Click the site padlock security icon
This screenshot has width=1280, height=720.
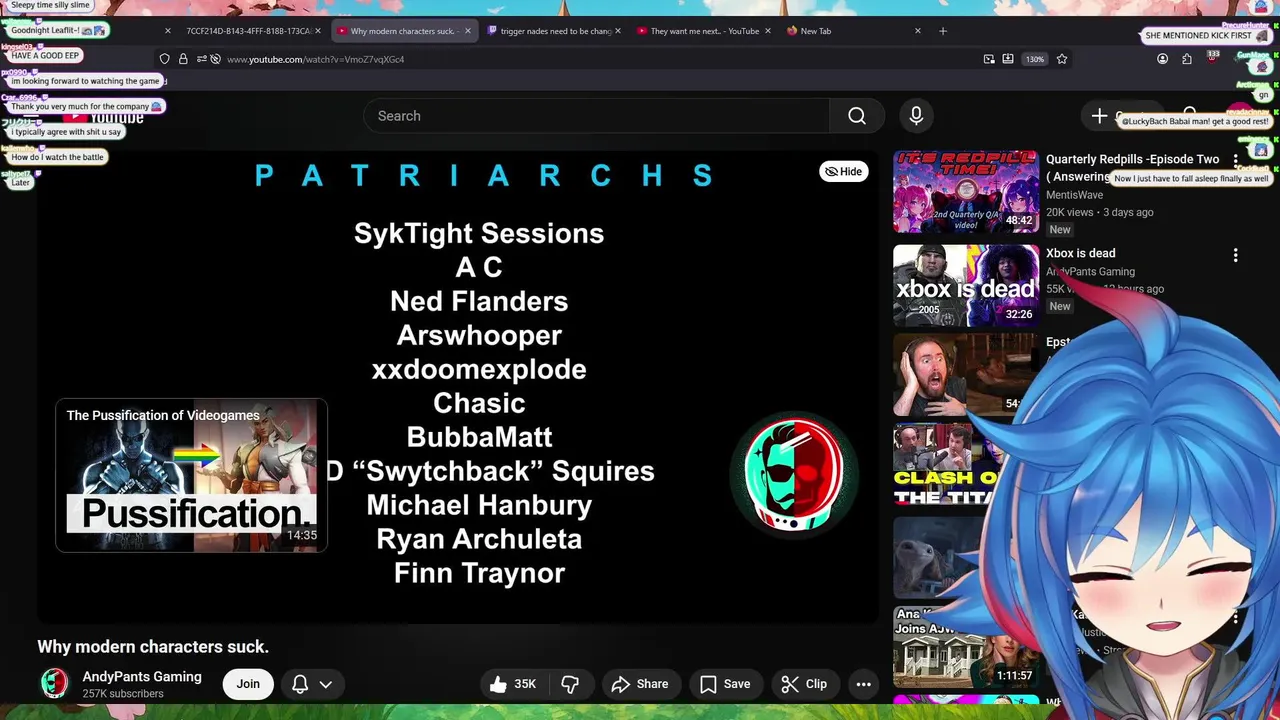click(x=183, y=59)
